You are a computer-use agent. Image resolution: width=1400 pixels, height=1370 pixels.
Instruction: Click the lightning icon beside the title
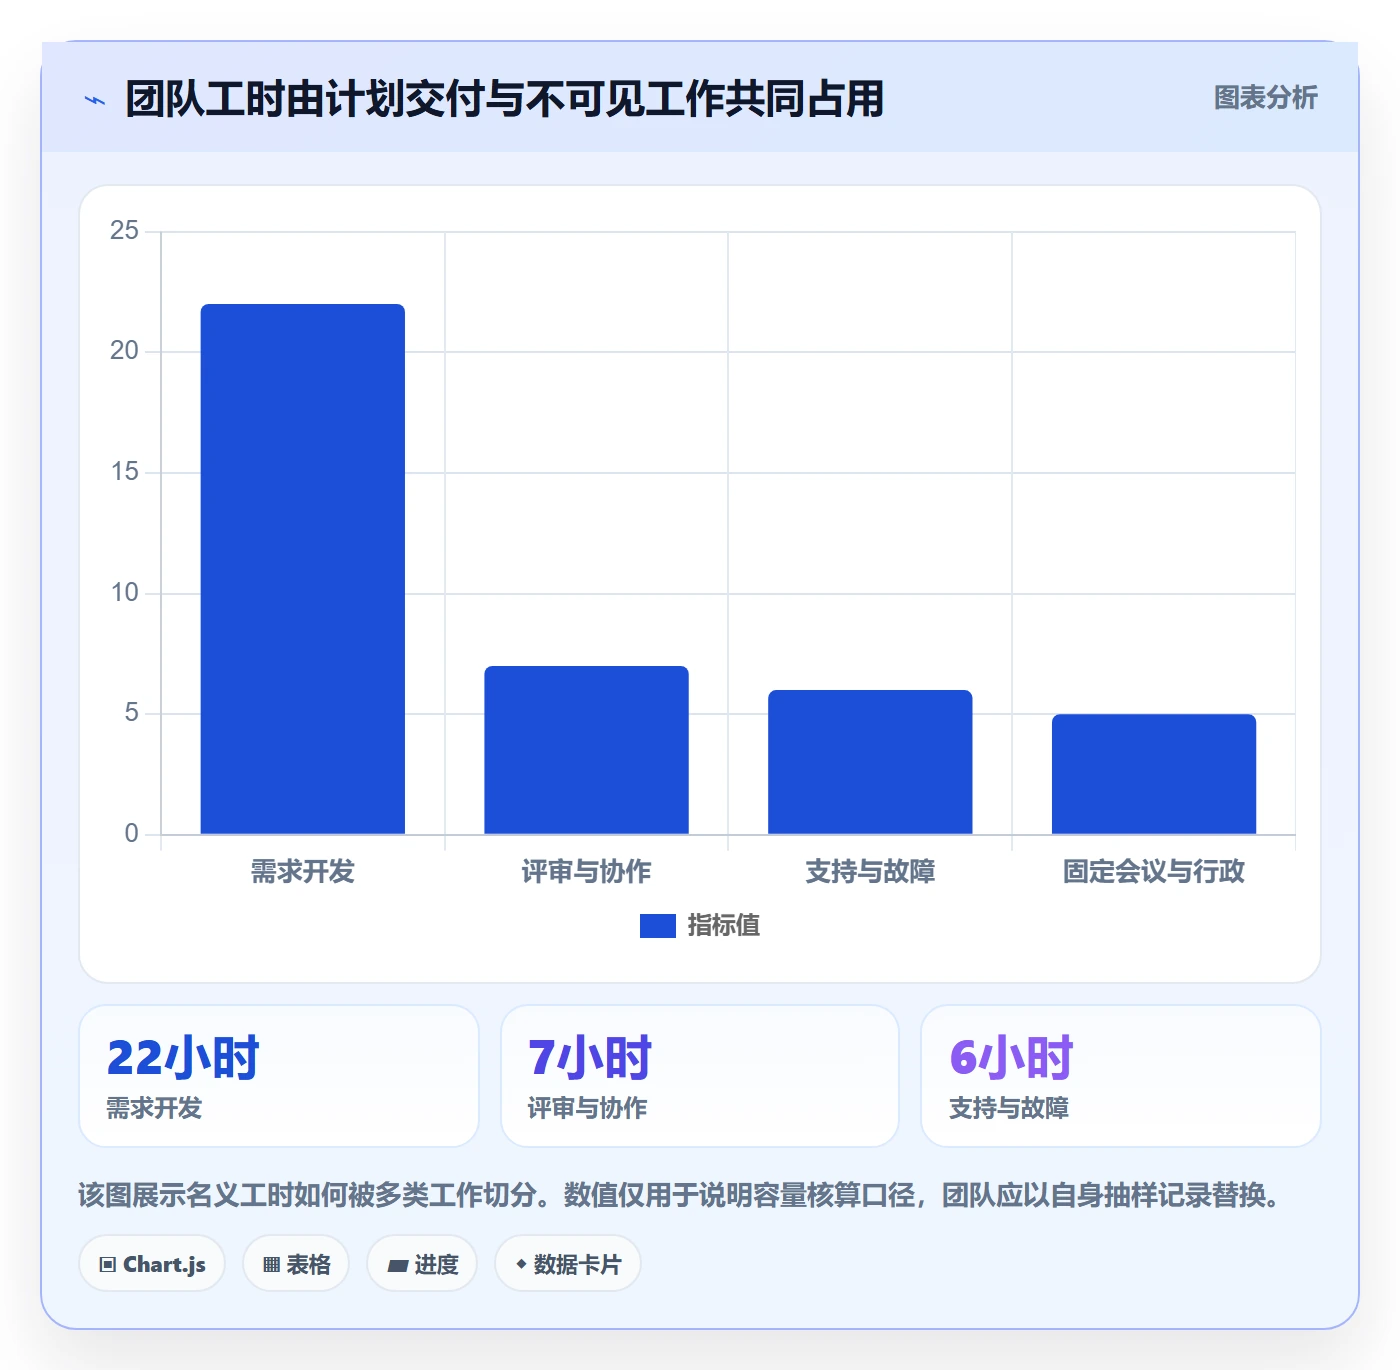[x=95, y=100]
